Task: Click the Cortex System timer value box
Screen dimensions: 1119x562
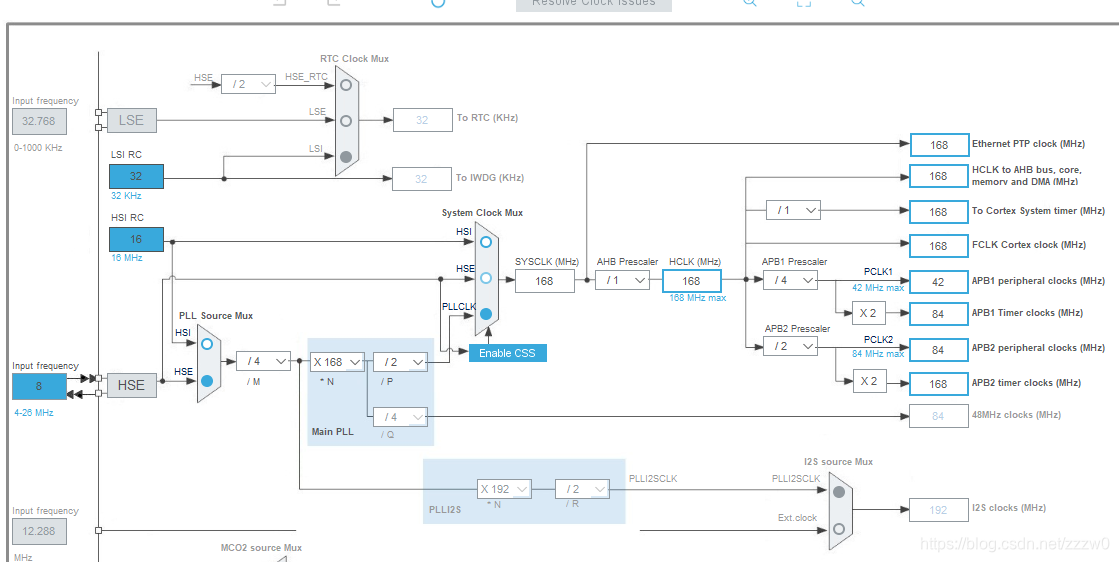Action: 939,212
